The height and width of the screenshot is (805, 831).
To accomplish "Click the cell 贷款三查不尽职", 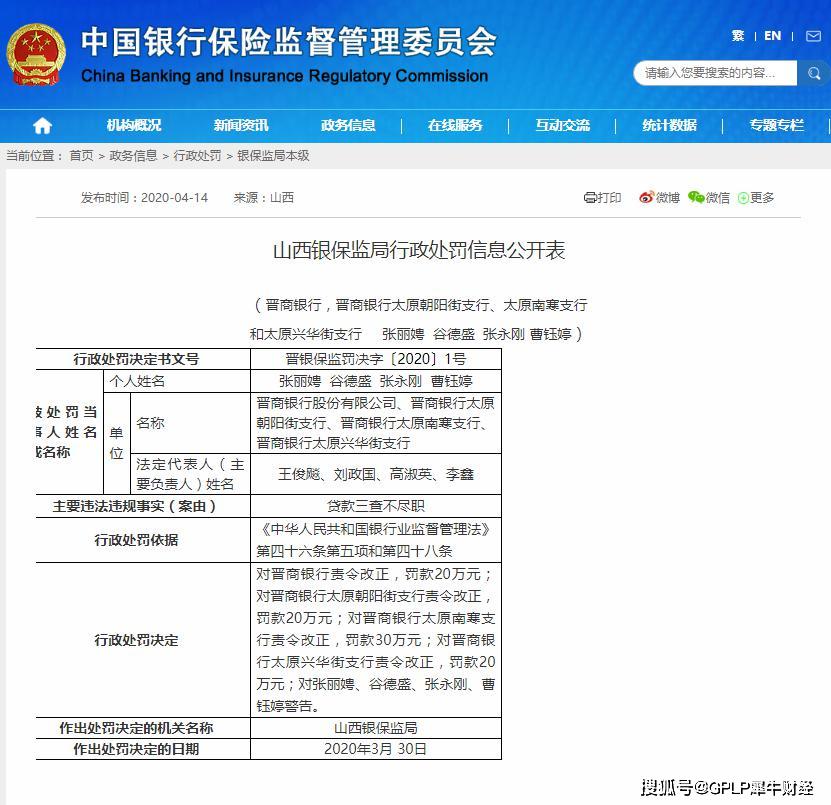I will click(x=376, y=506).
